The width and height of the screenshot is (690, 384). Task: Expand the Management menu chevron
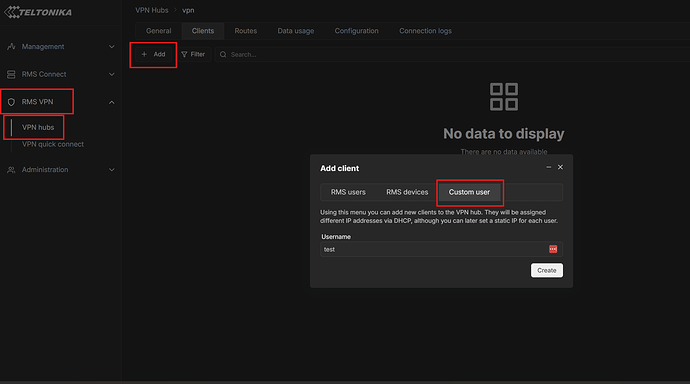(111, 47)
